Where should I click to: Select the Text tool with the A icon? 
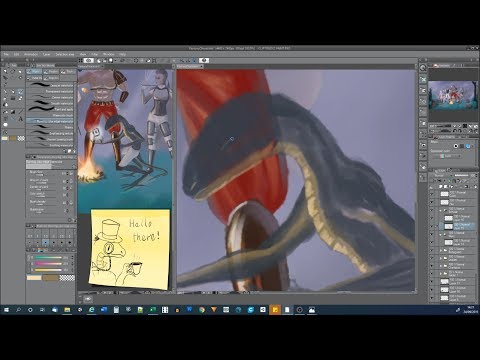(x=20, y=119)
